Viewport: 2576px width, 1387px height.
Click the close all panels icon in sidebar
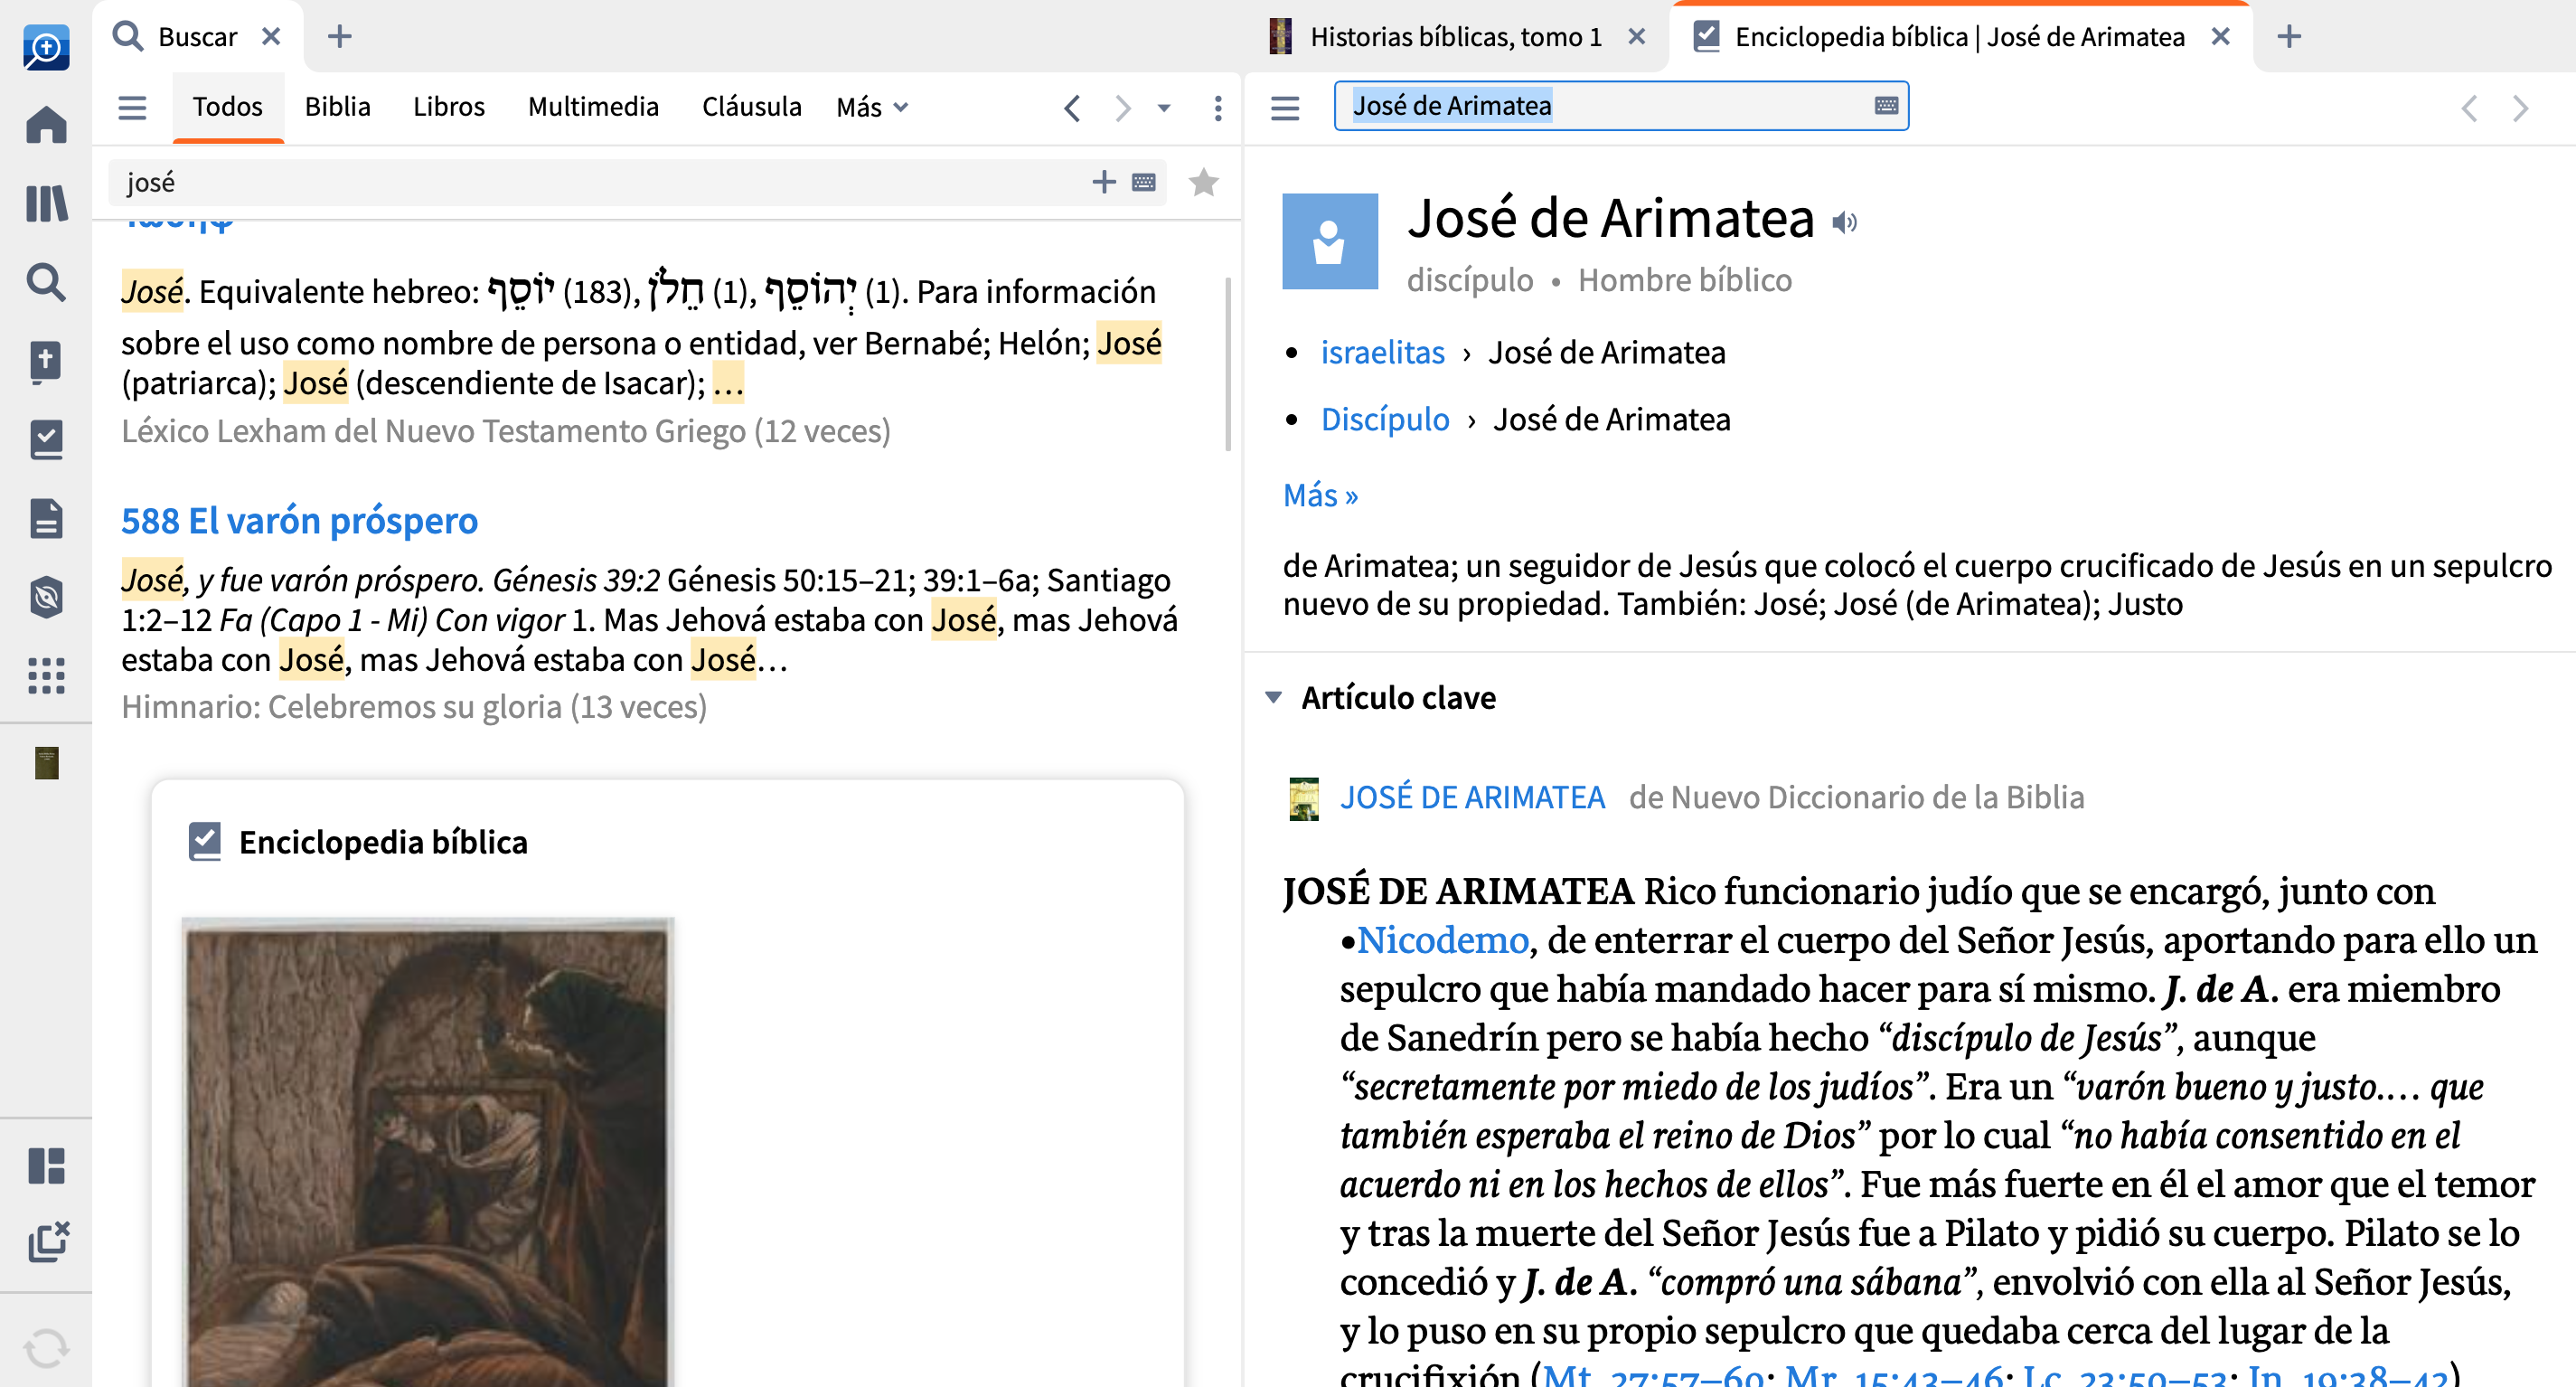point(48,1241)
